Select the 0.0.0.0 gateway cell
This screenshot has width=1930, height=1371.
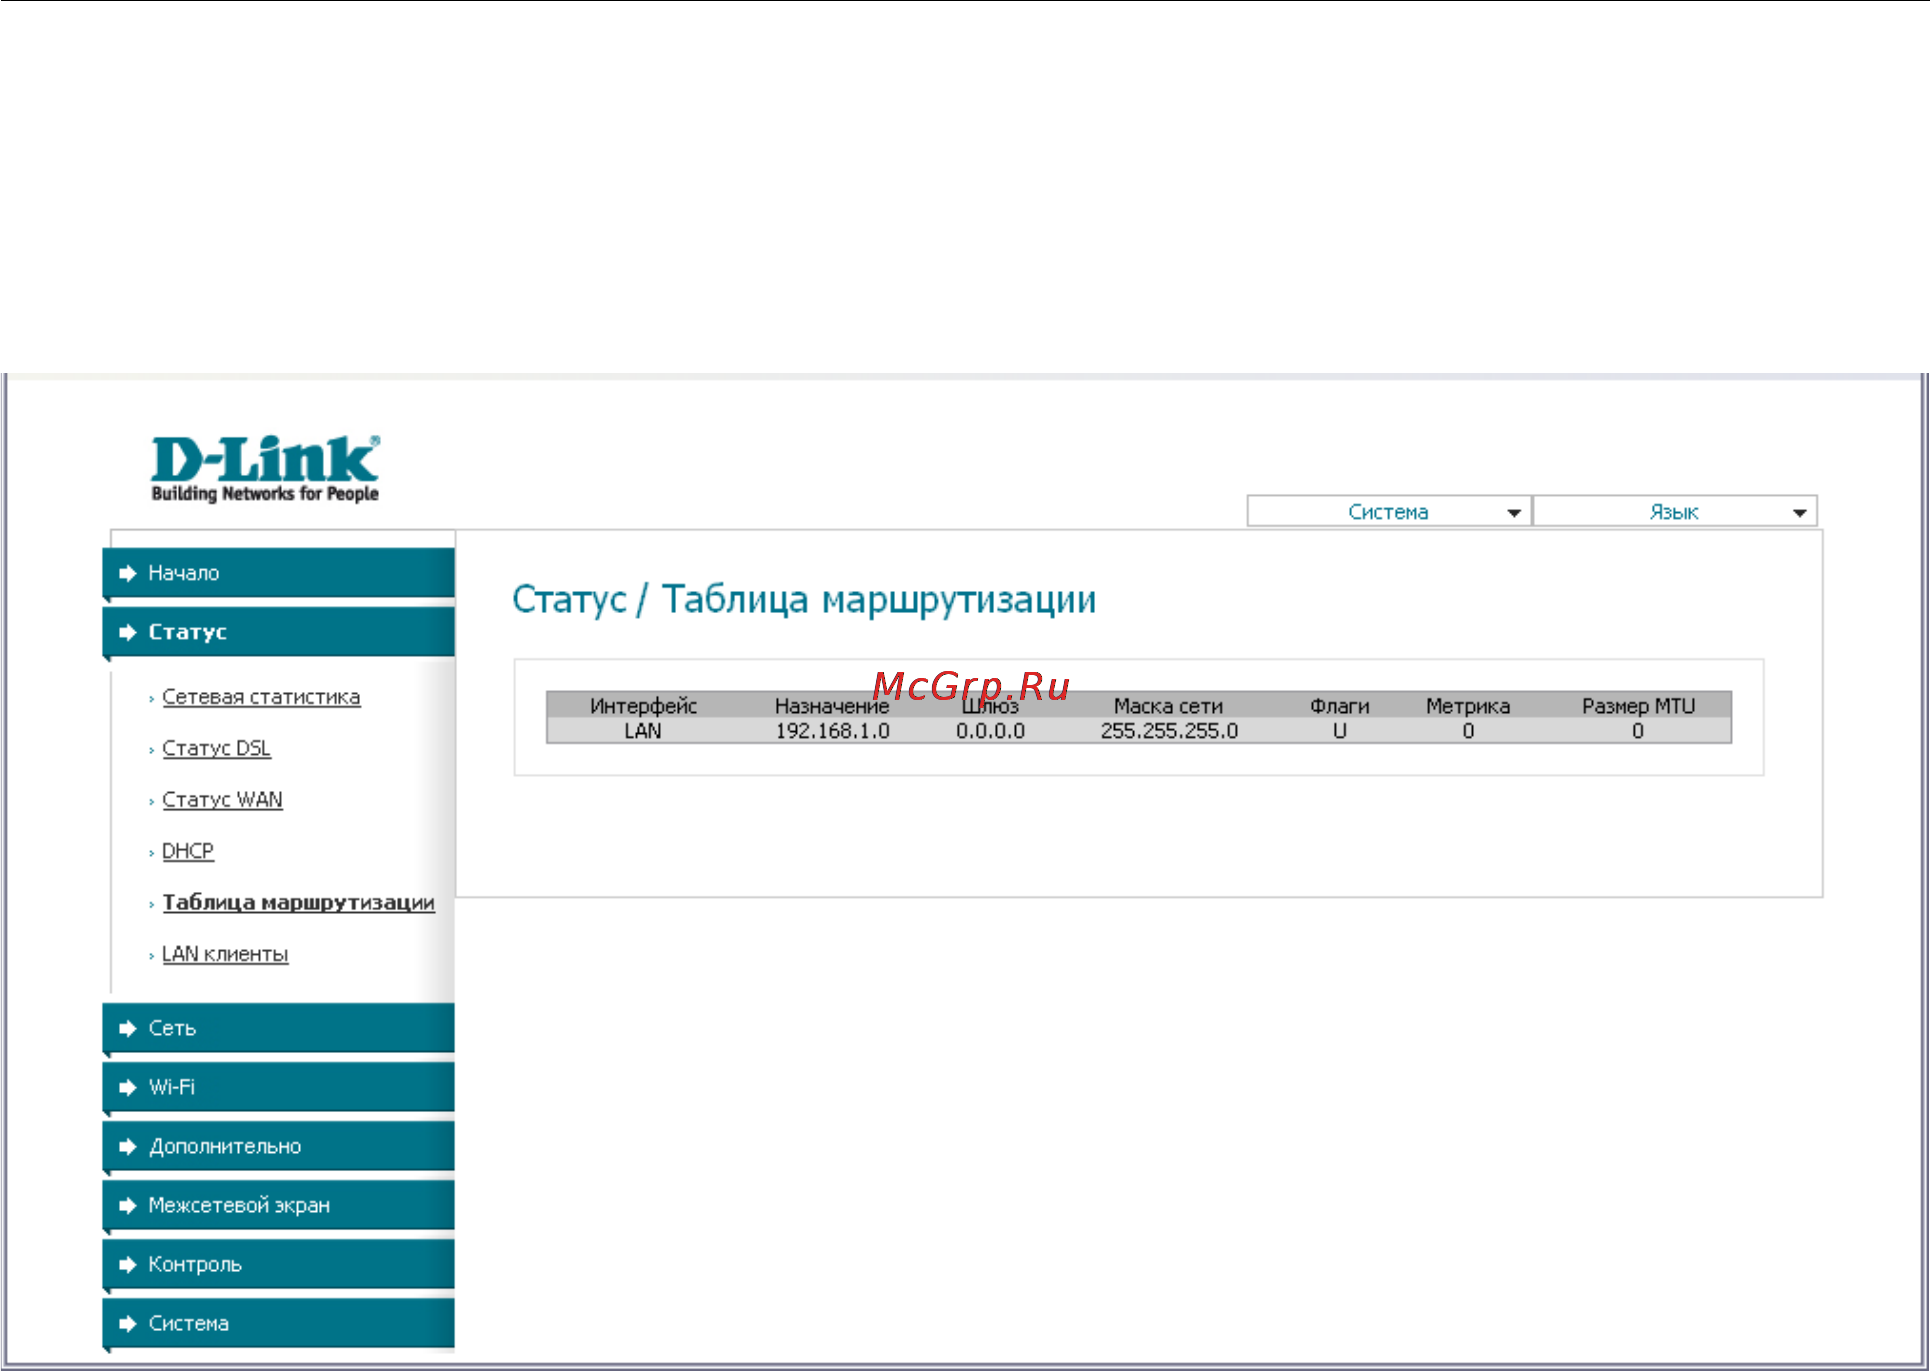click(990, 731)
